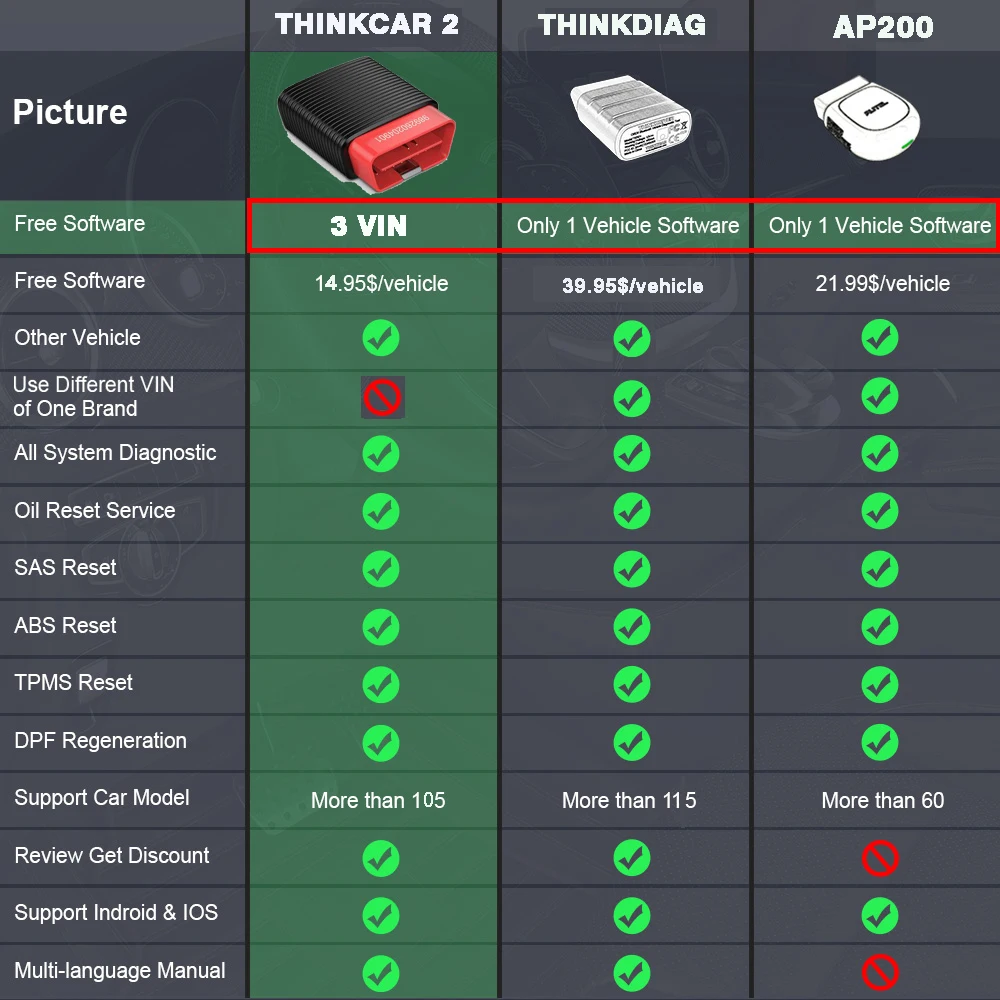1000x1000 pixels.
Task: Click THINKCAR 2's checkmark for Multi-language Manual
Action: click(381, 971)
